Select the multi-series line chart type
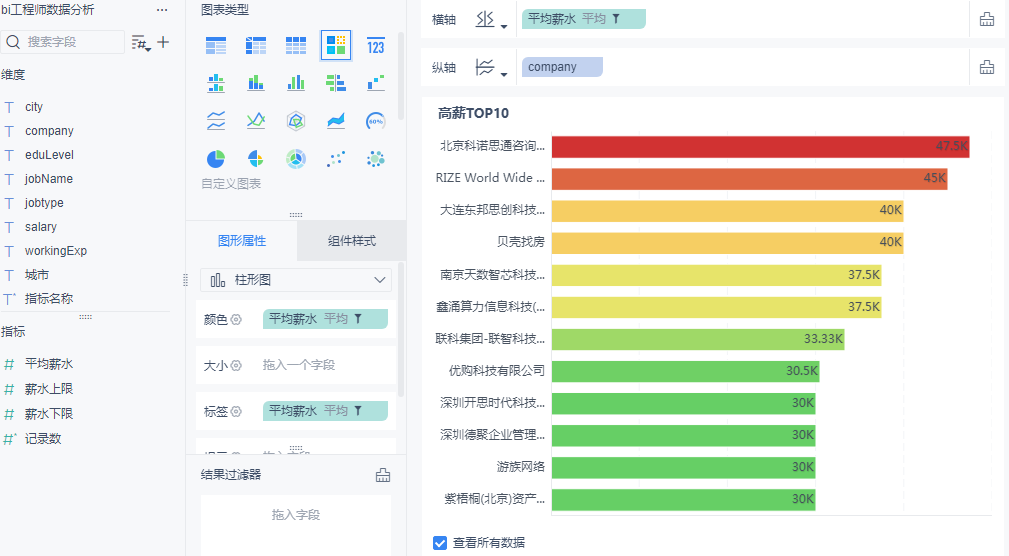This screenshot has width=1009, height=556. (x=256, y=120)
